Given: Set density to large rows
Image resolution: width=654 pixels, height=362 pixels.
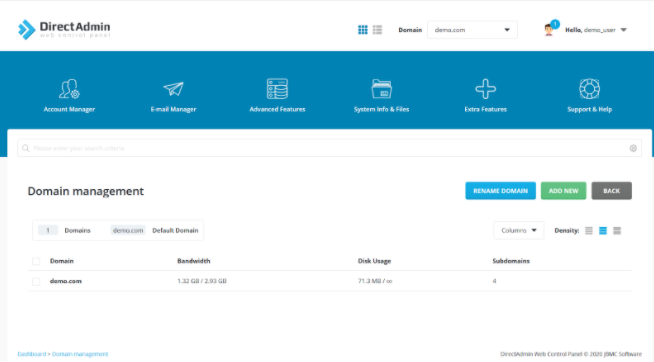Looking at the screenshot, I should 617,231.
